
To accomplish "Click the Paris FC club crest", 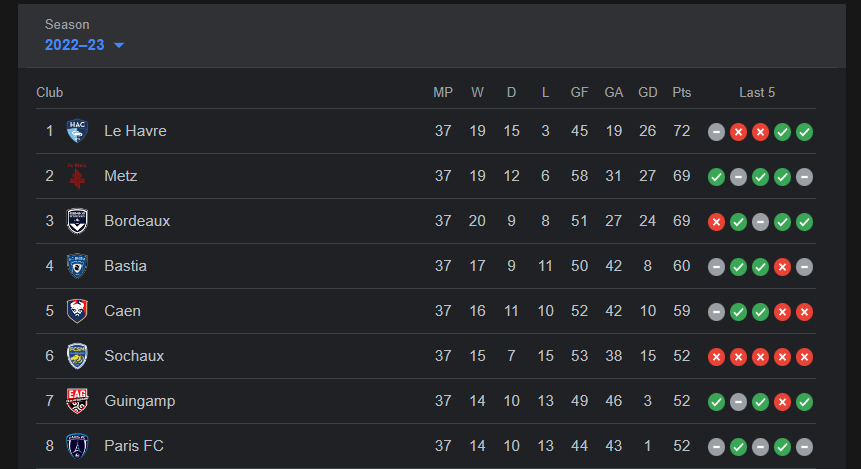I will click(x=77, y=446).
